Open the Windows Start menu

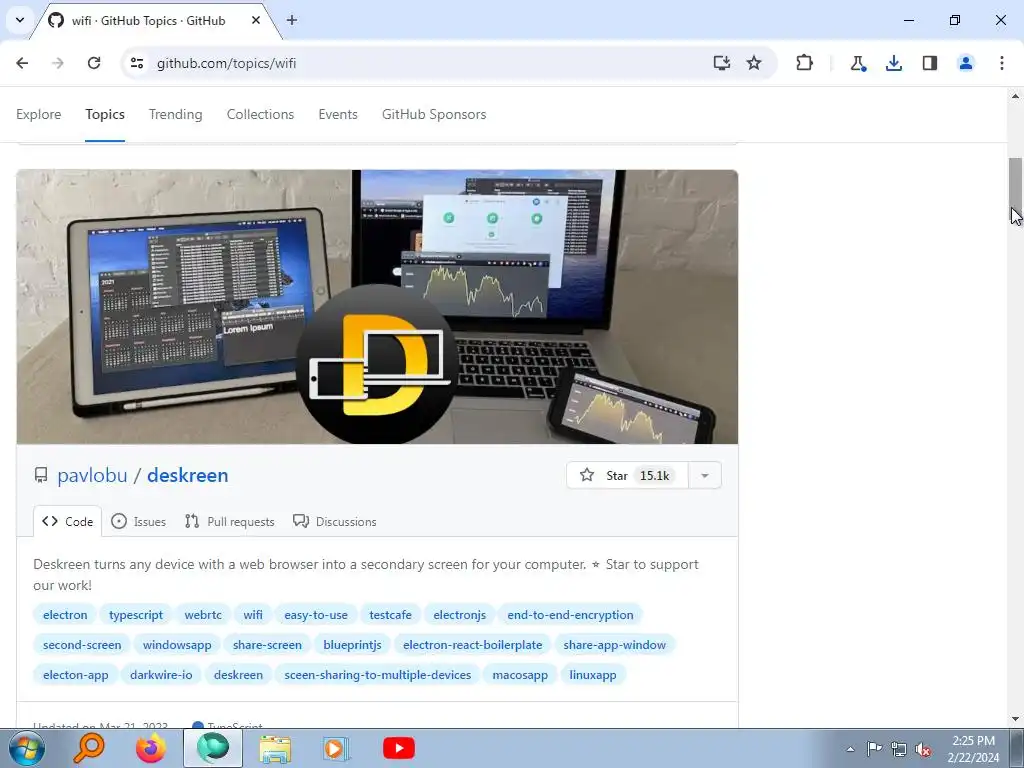[26, 748]
